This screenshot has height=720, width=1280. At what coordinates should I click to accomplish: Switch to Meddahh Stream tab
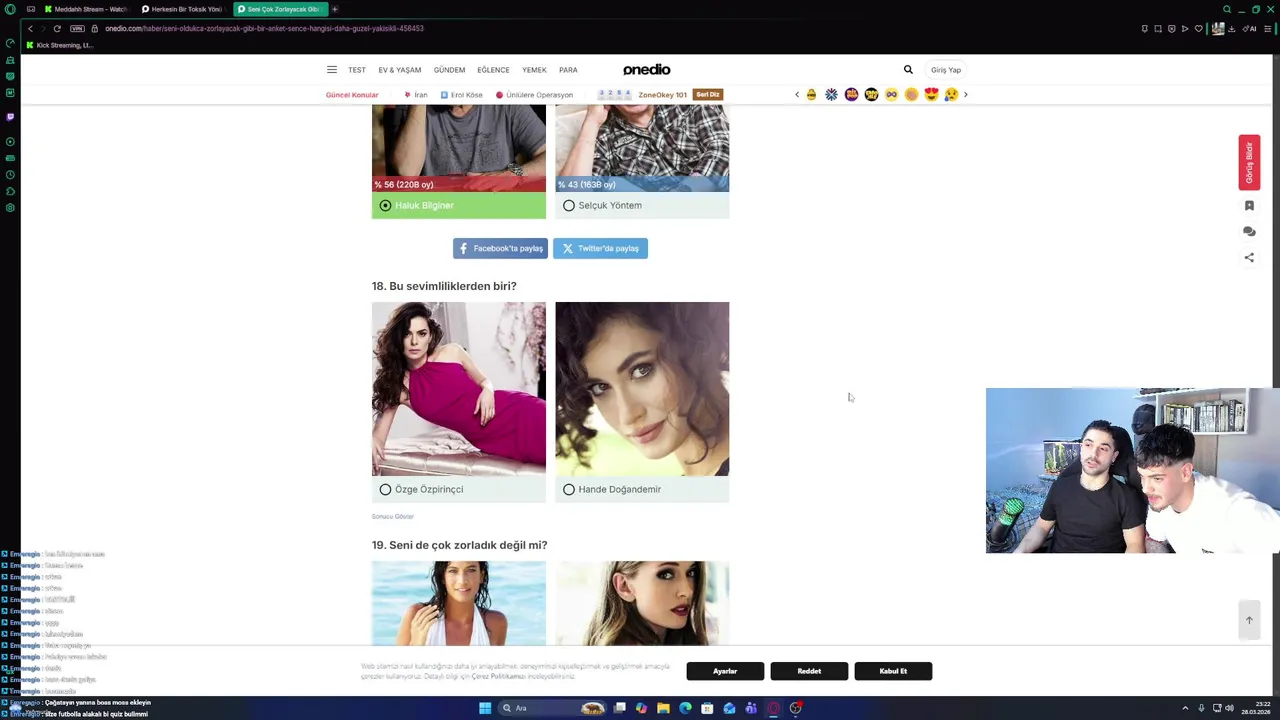[86, 9]
